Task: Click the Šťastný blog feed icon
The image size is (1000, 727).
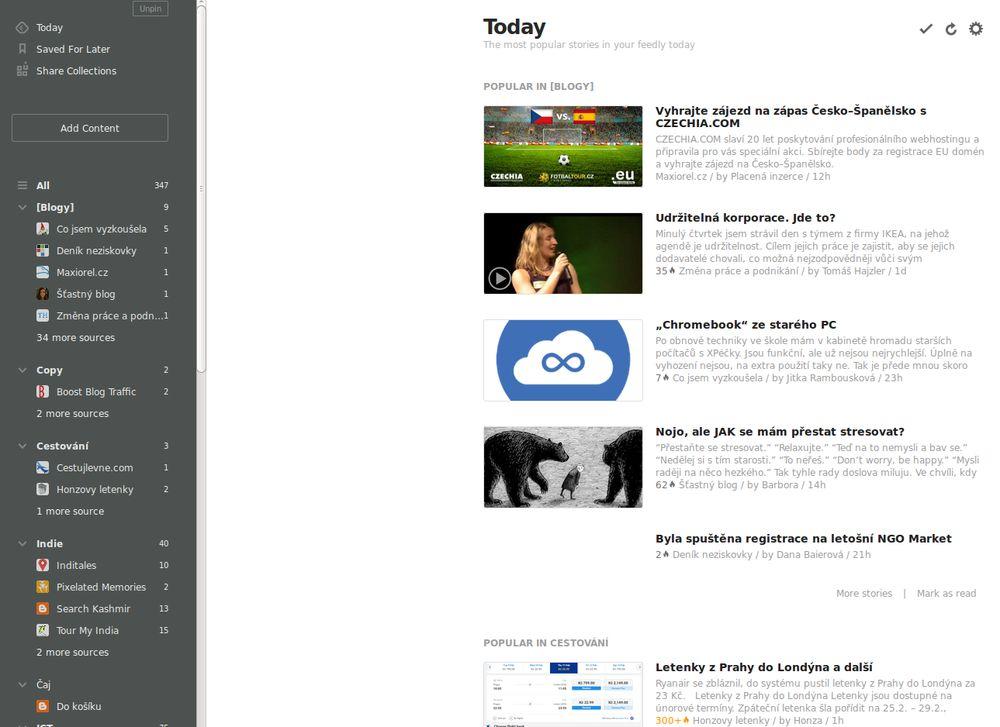Action: pyautogui.click(x=43, y=294)
